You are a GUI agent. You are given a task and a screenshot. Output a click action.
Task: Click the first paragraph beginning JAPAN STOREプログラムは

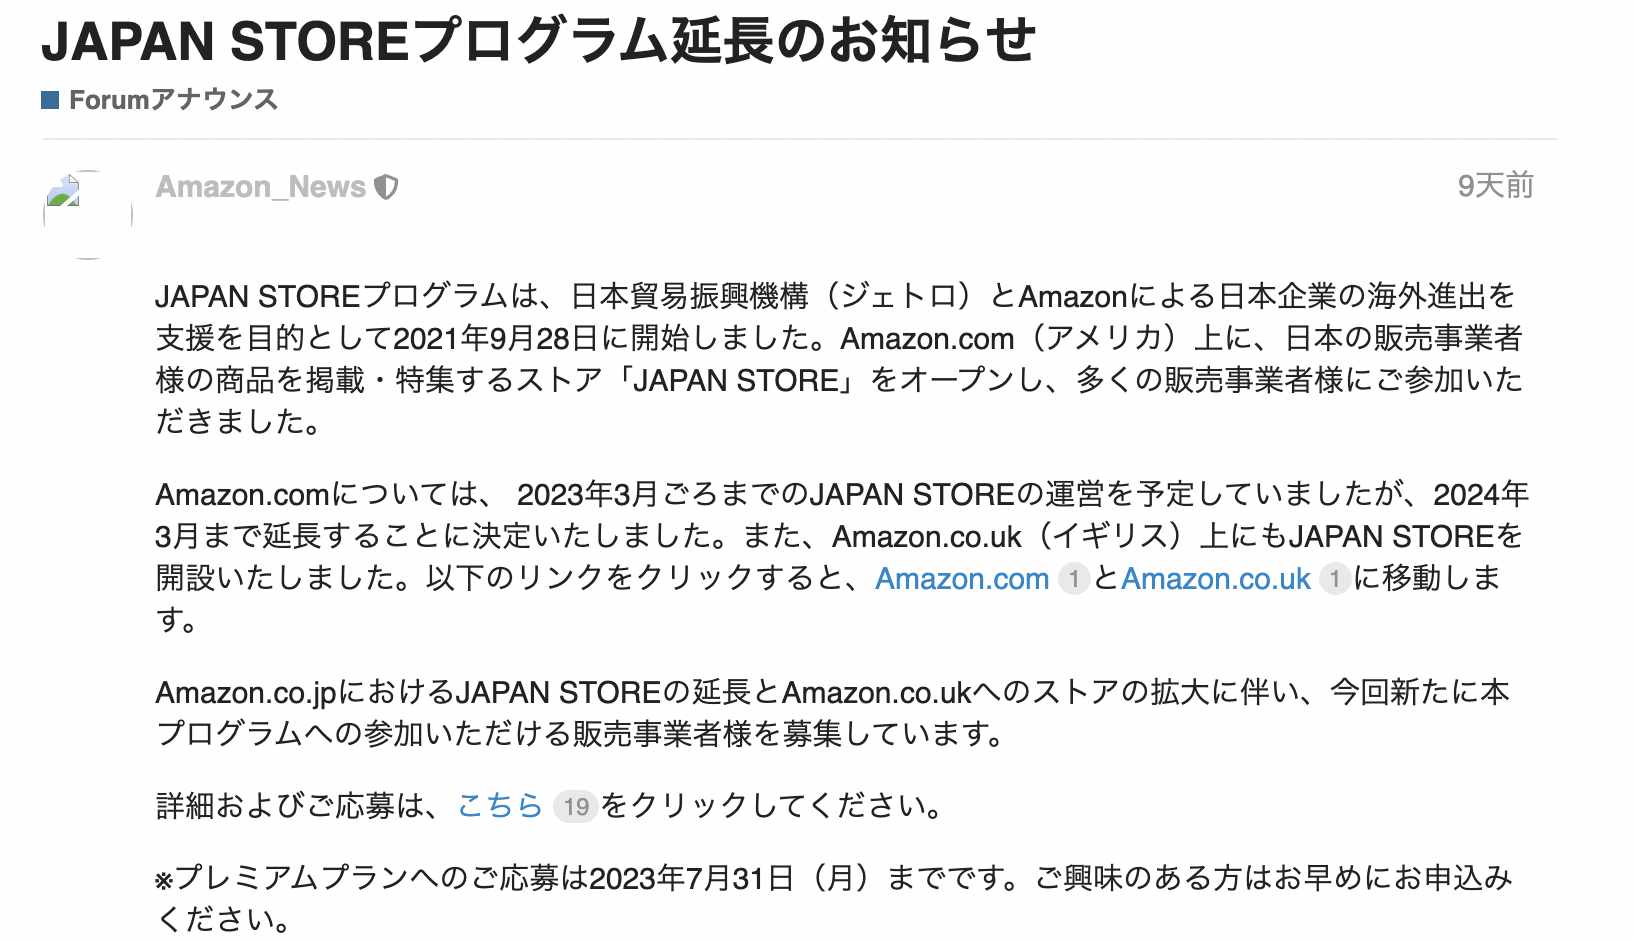point(839,359)
